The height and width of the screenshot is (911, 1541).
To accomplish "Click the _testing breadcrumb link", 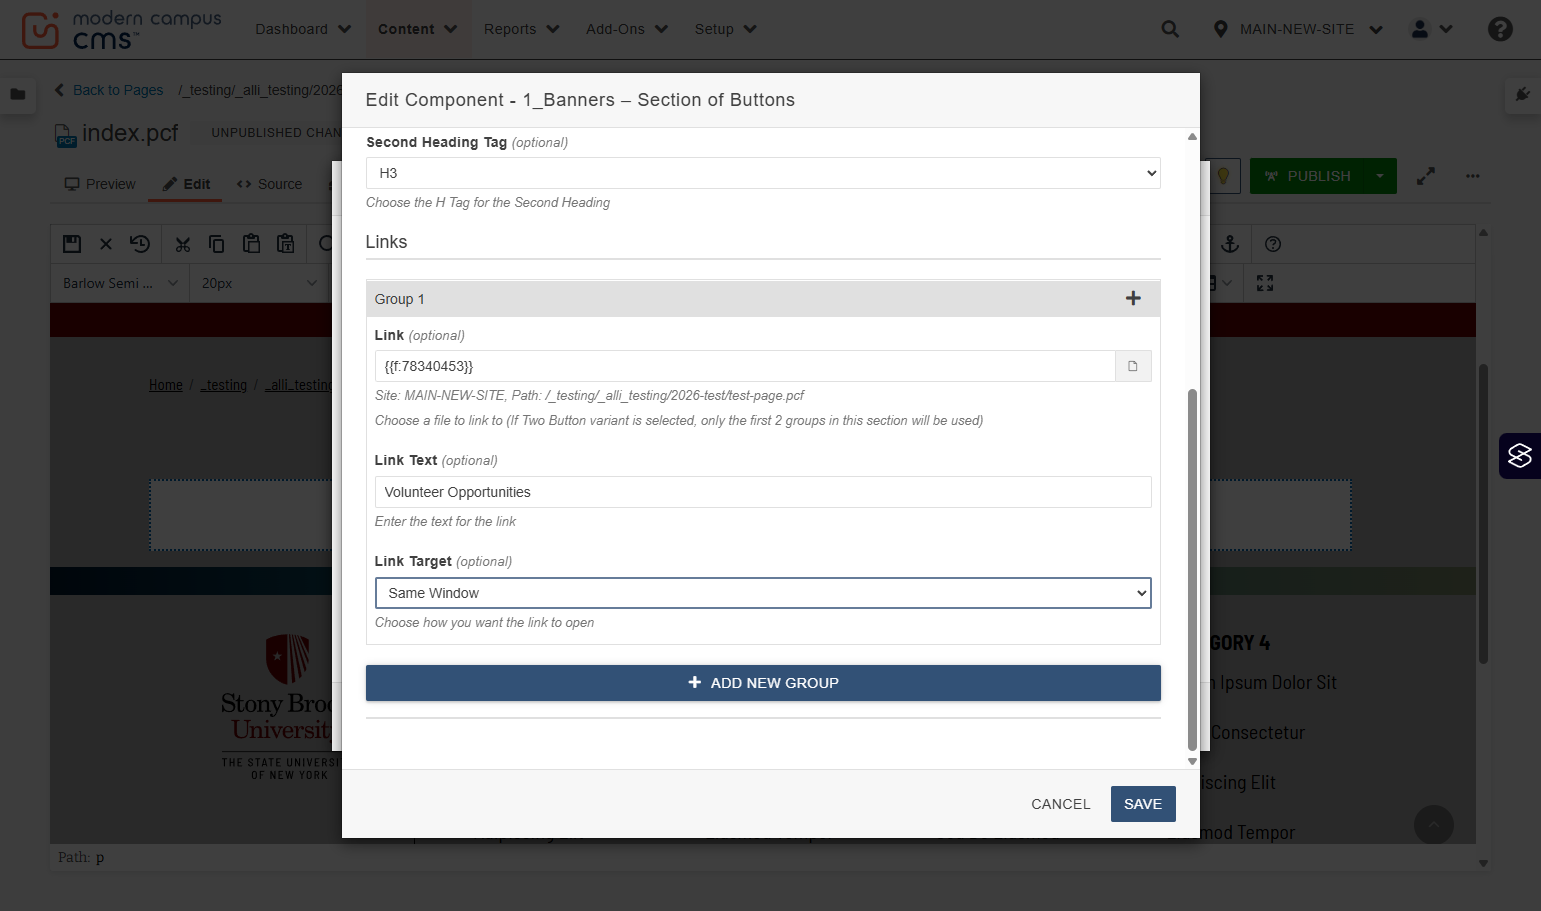I will [224, 385].
